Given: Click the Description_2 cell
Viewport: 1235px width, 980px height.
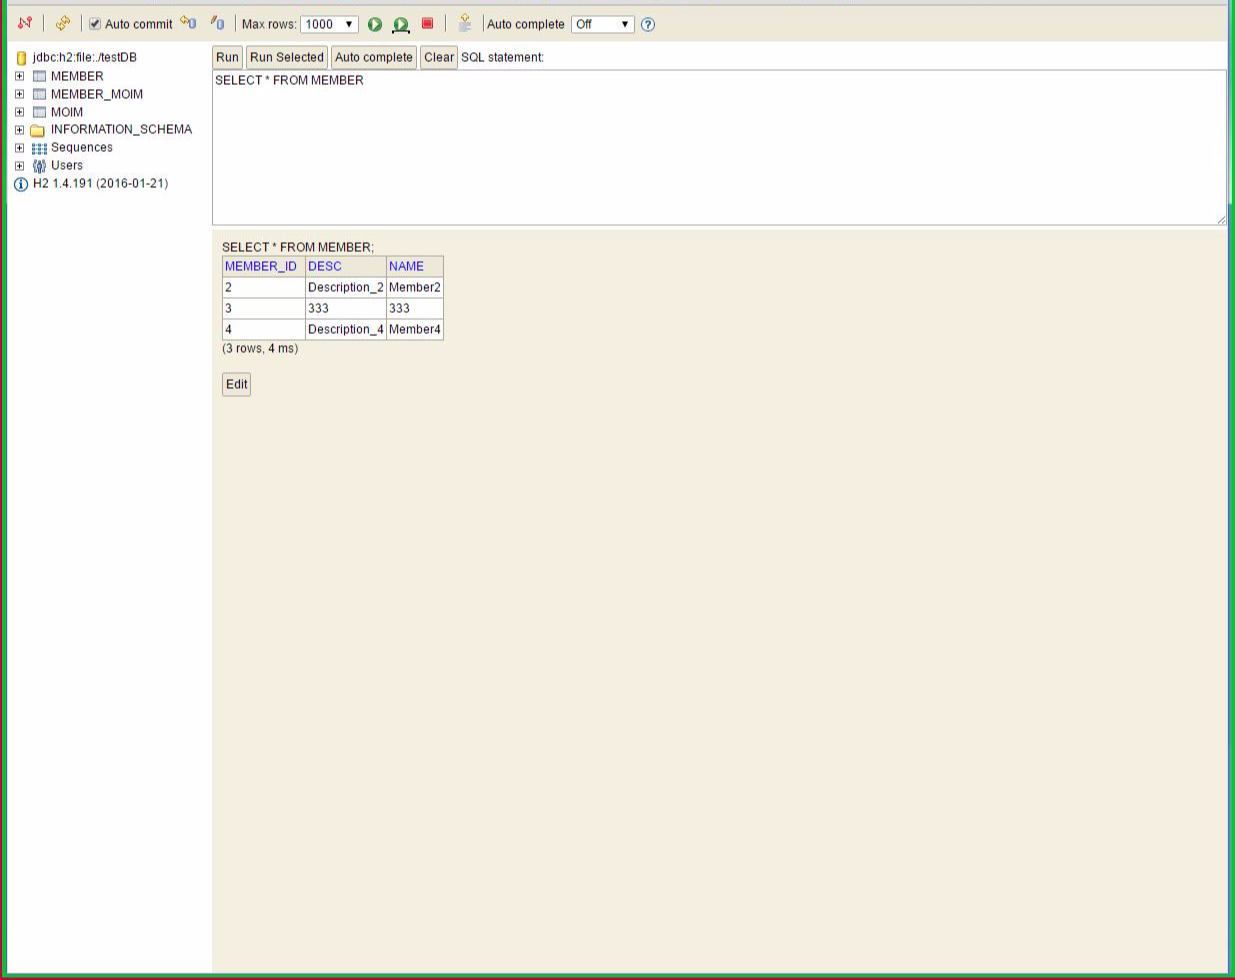Looking at the screenshot, I should (x=346, y=287).
